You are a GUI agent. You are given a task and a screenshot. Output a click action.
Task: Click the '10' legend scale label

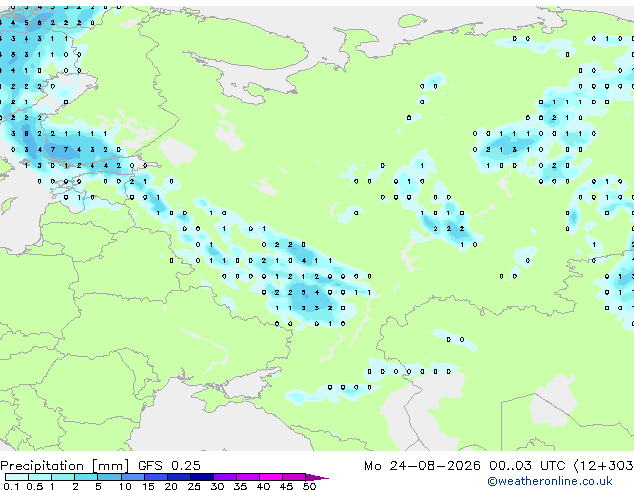[125, 486]
